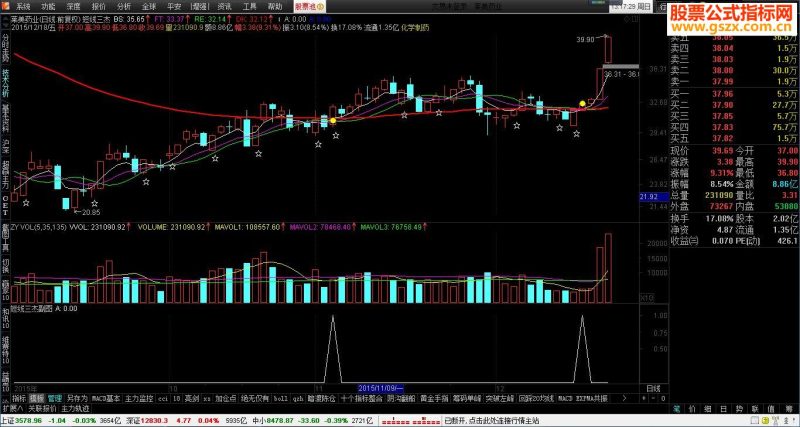Screen dimensions: 800x427
Task: Click the 日线 period label below chart
Action: [654, 388]
